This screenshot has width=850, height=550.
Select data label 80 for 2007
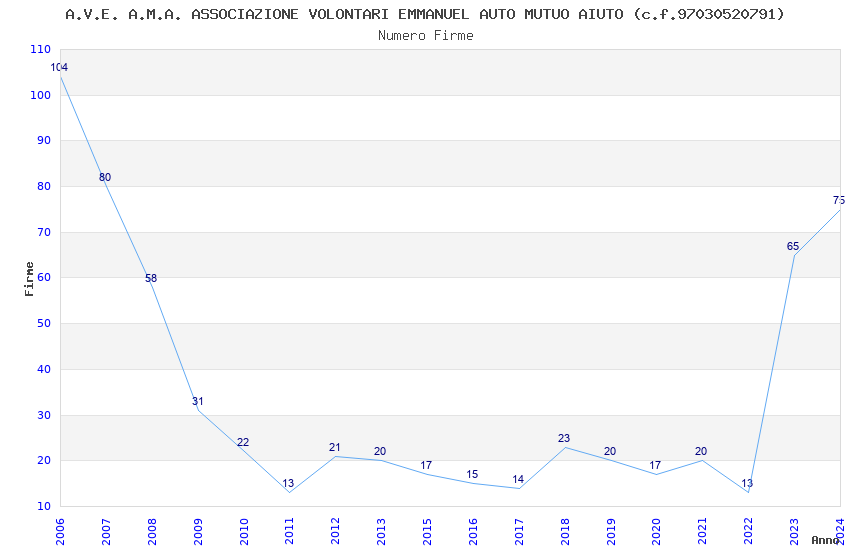(x=105, y=177)
